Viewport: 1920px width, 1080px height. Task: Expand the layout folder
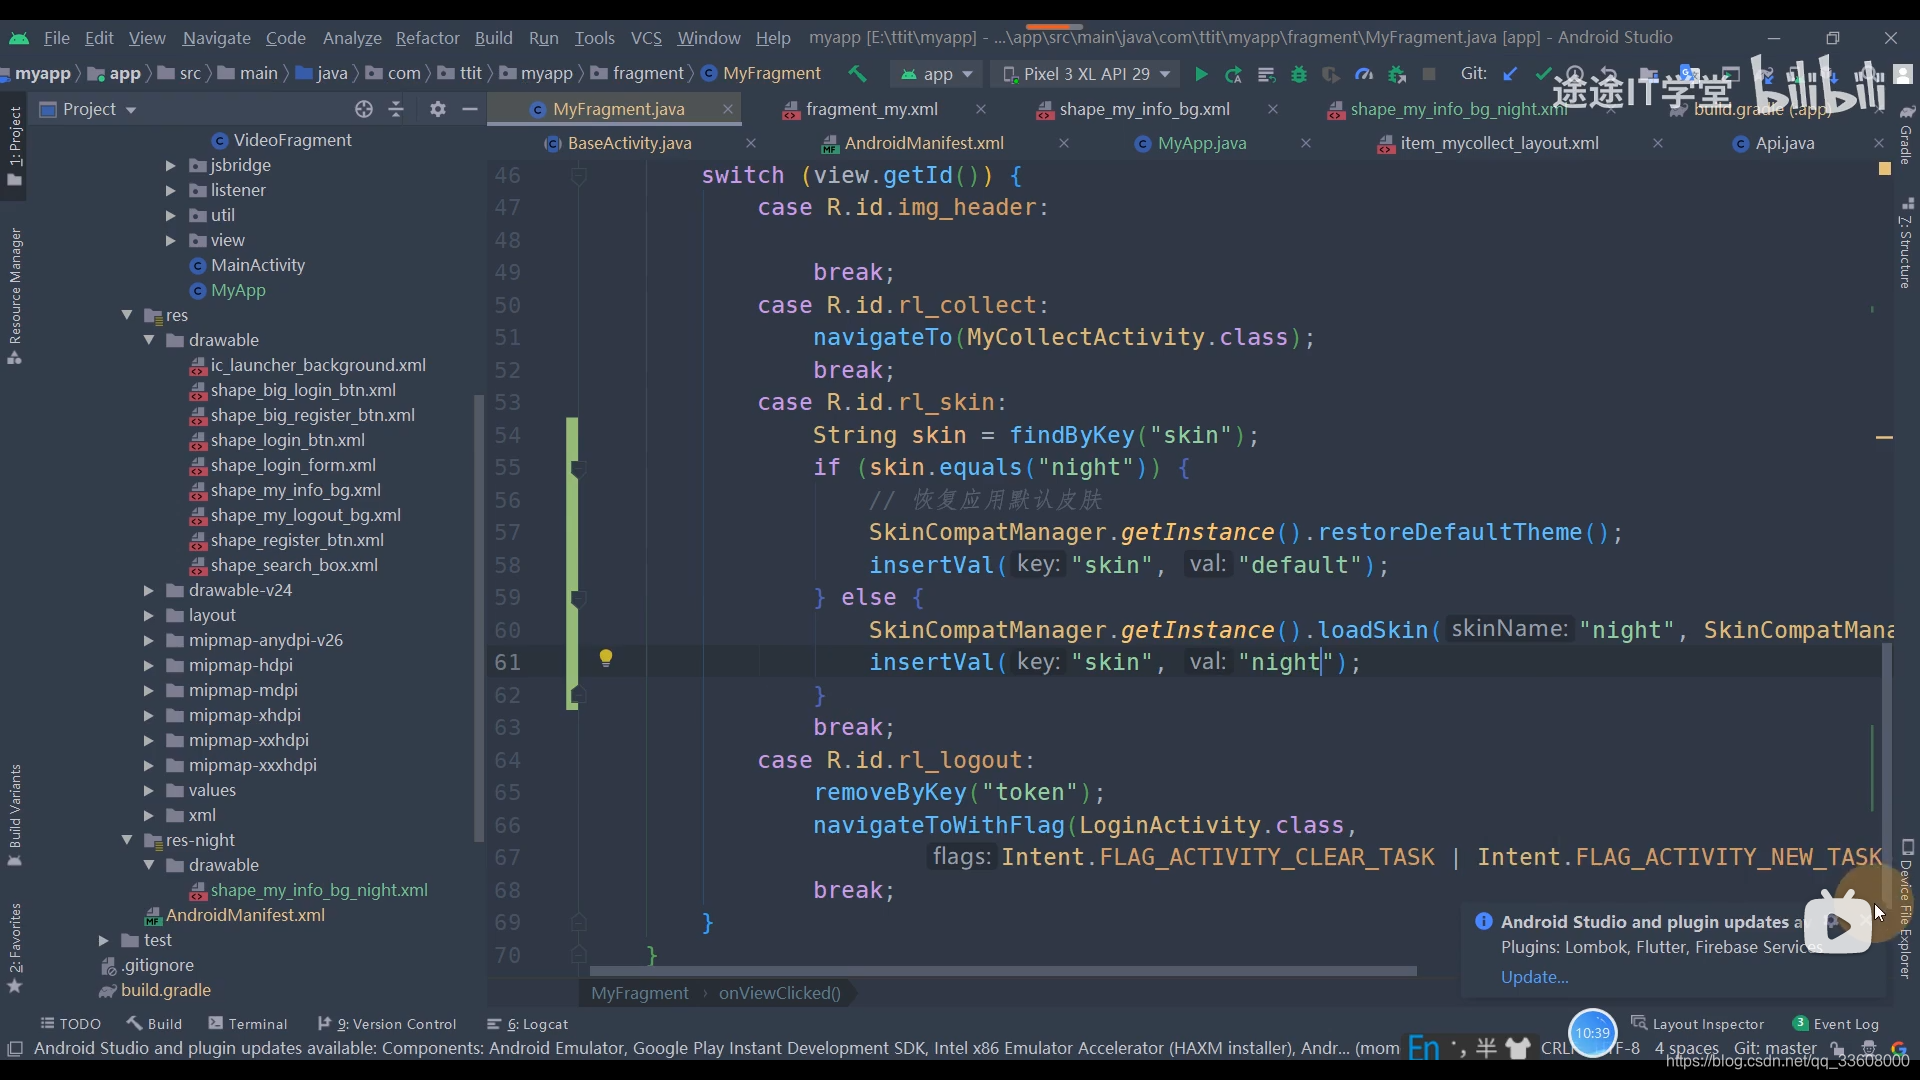click(x=148, y=615)
